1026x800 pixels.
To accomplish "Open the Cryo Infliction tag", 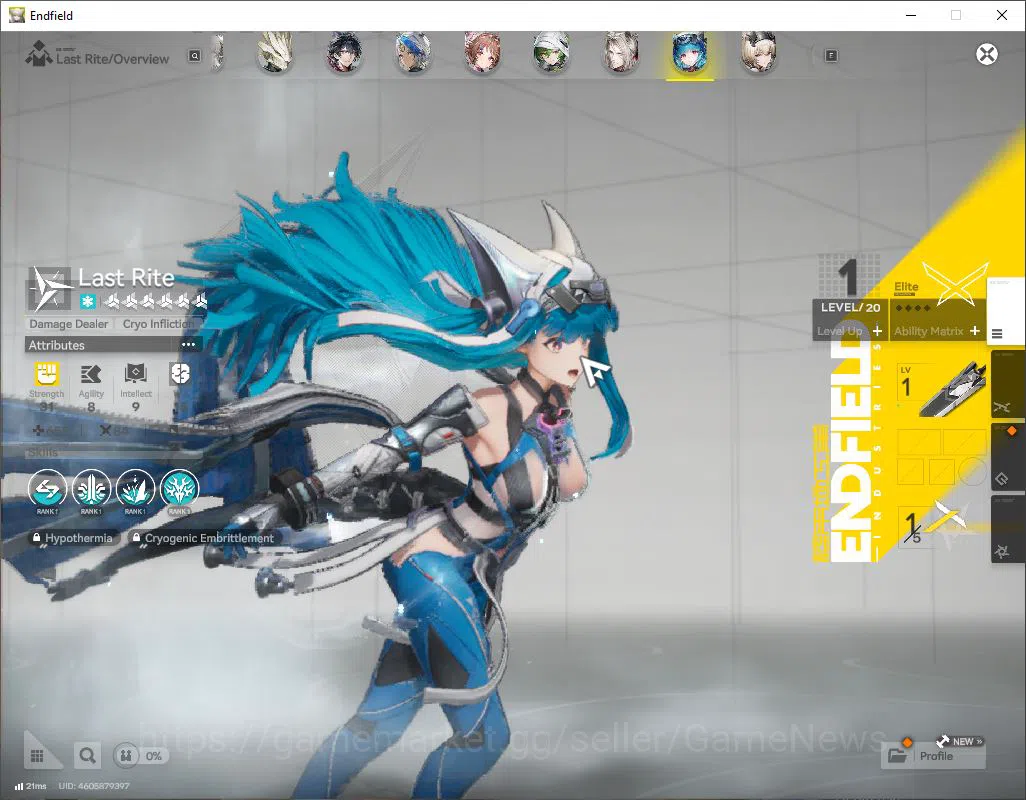I will click(158, 324).
